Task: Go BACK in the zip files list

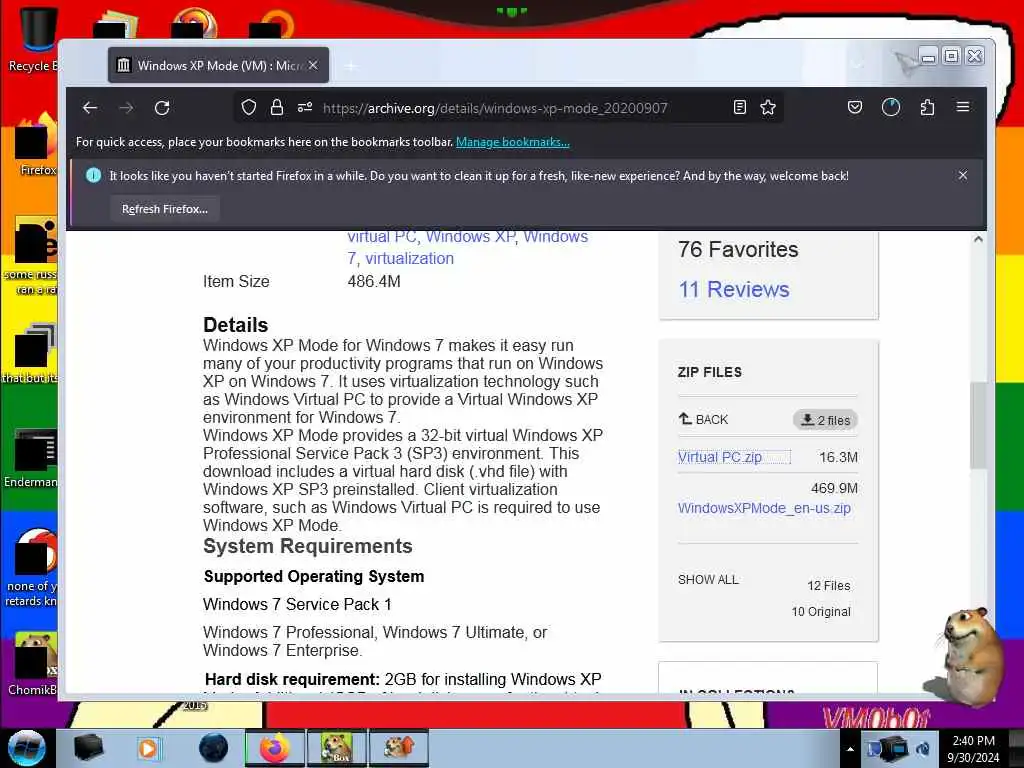Action: click(x=703, y=419)
